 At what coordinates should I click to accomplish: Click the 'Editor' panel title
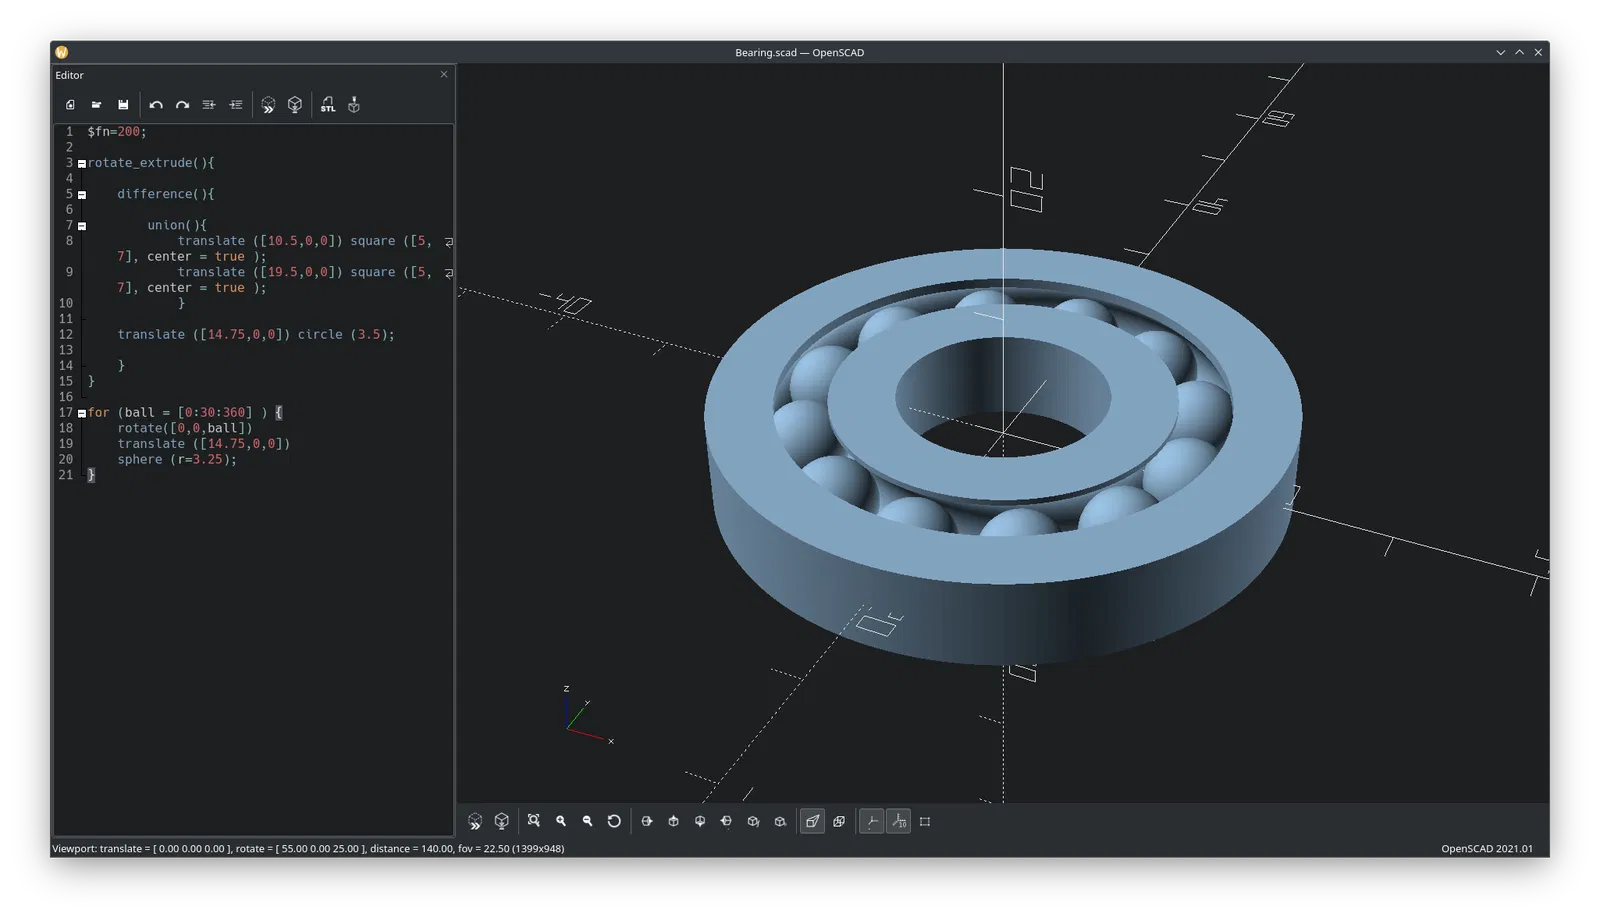70,75
